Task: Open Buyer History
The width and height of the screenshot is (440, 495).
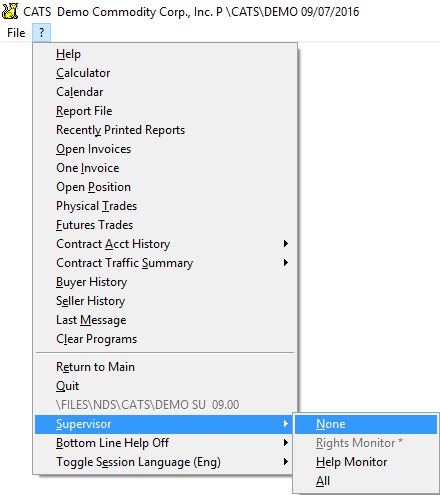Action: [166, 282]
